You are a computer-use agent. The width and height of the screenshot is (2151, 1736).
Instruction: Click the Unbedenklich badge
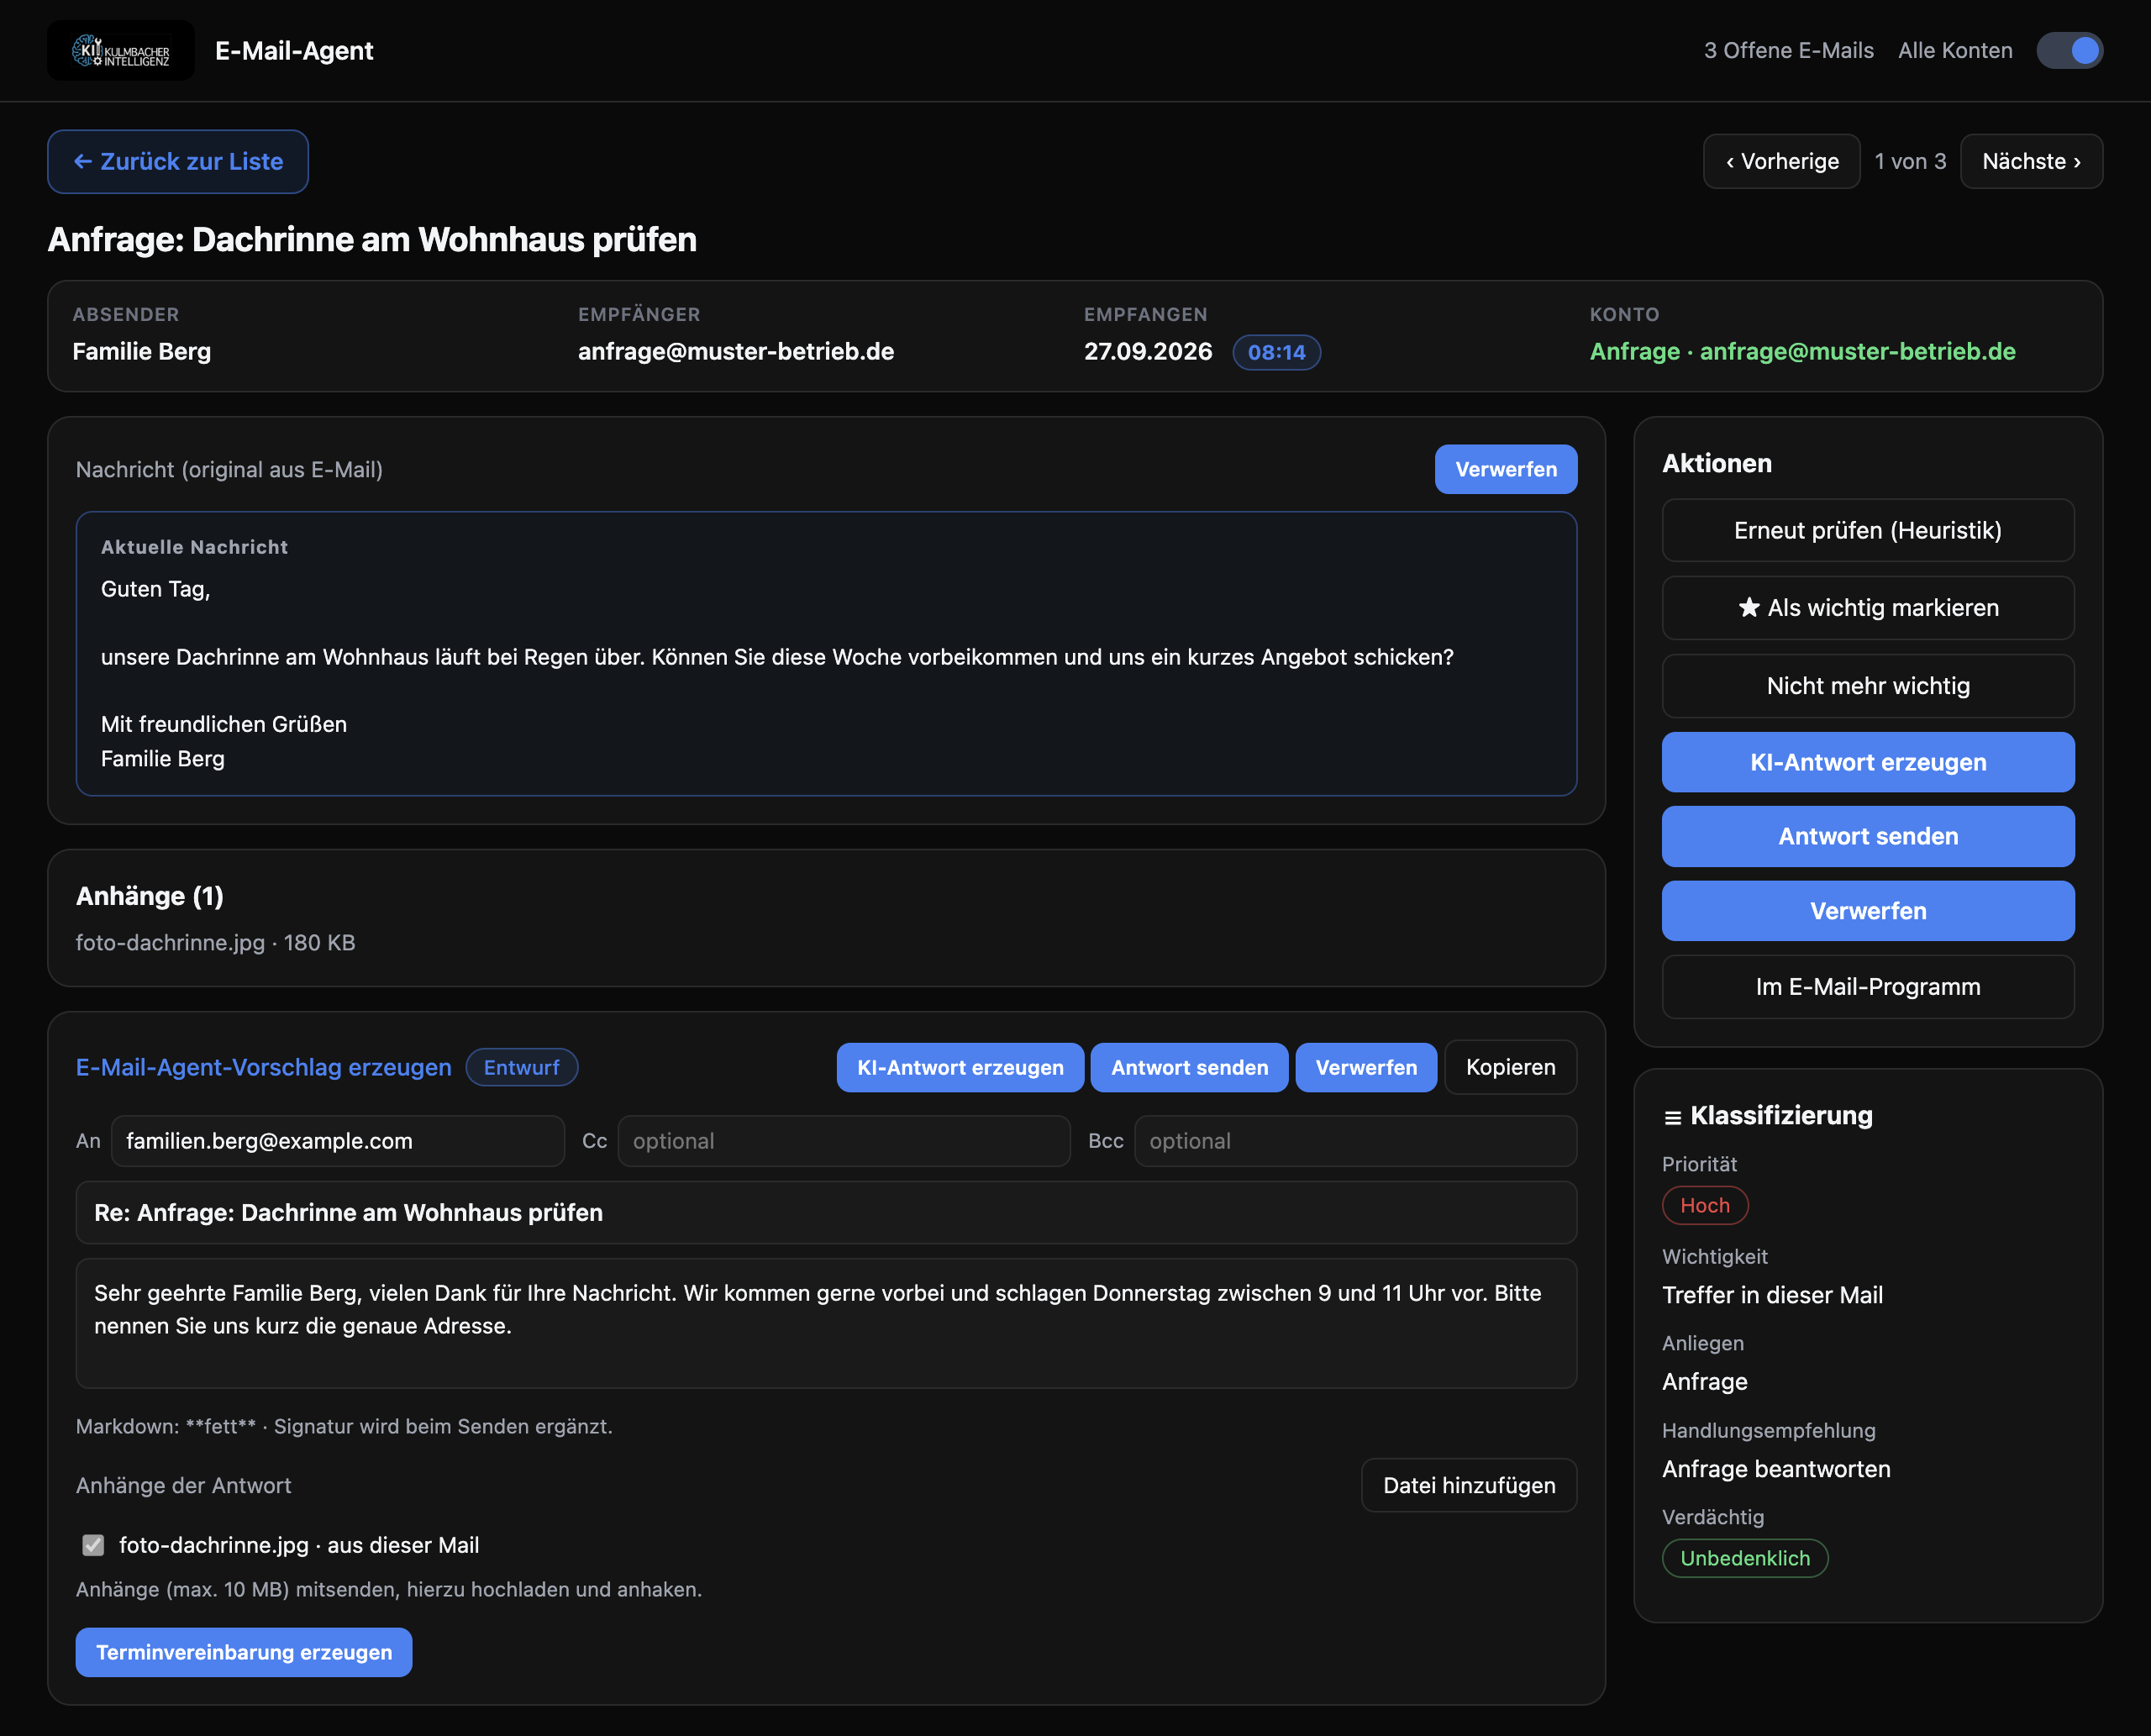(1744, 1558)
